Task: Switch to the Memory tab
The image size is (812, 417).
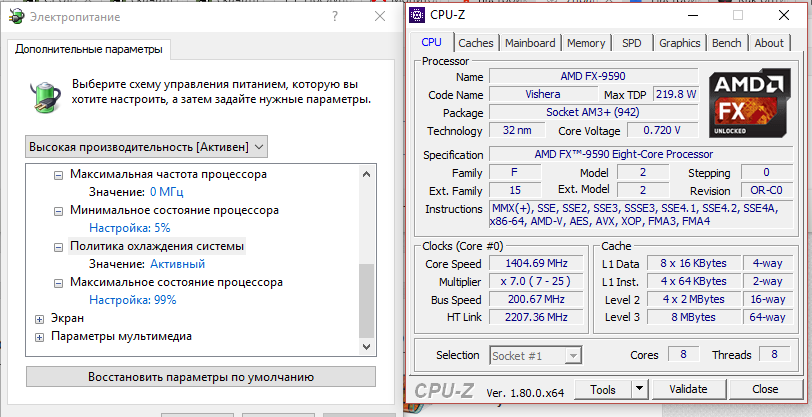Action: 586,43
